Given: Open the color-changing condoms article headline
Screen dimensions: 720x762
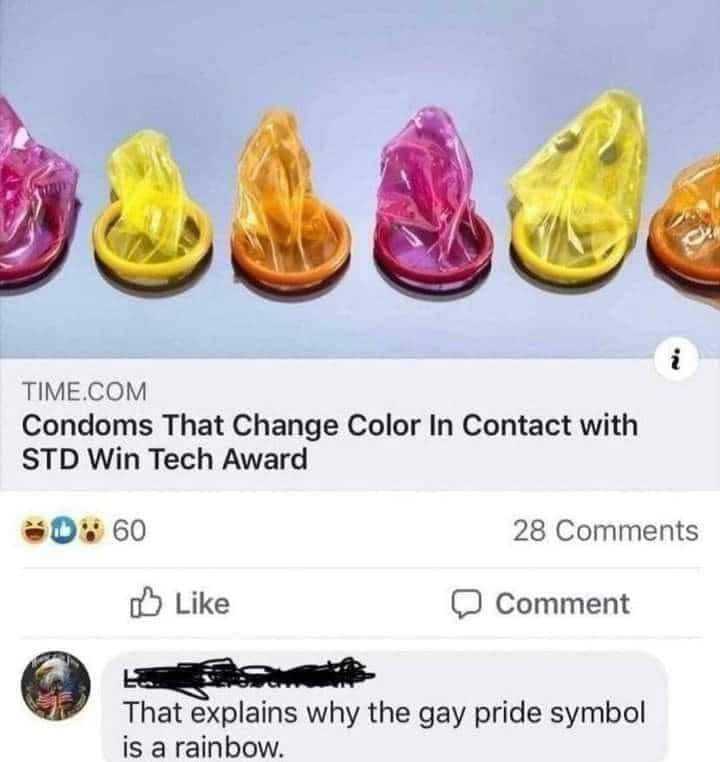Looking at the screenshot, I should 329,441.
